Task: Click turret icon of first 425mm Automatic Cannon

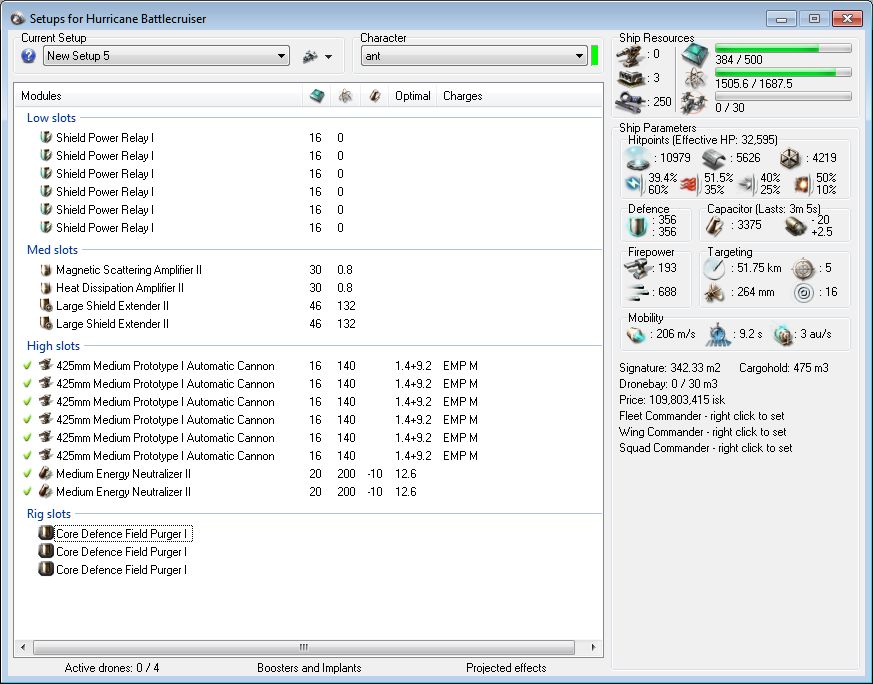Action: pyautogui.click(x=46, y=366)
